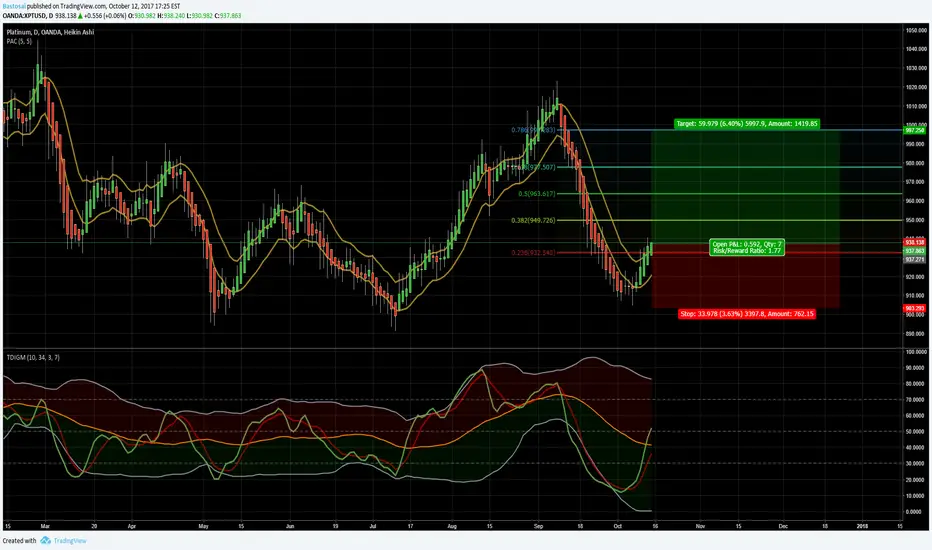The height and width of the screenshot is (550, 932).
Task: Click the 'Apr' date label on time axis
Action: (131, 526)
